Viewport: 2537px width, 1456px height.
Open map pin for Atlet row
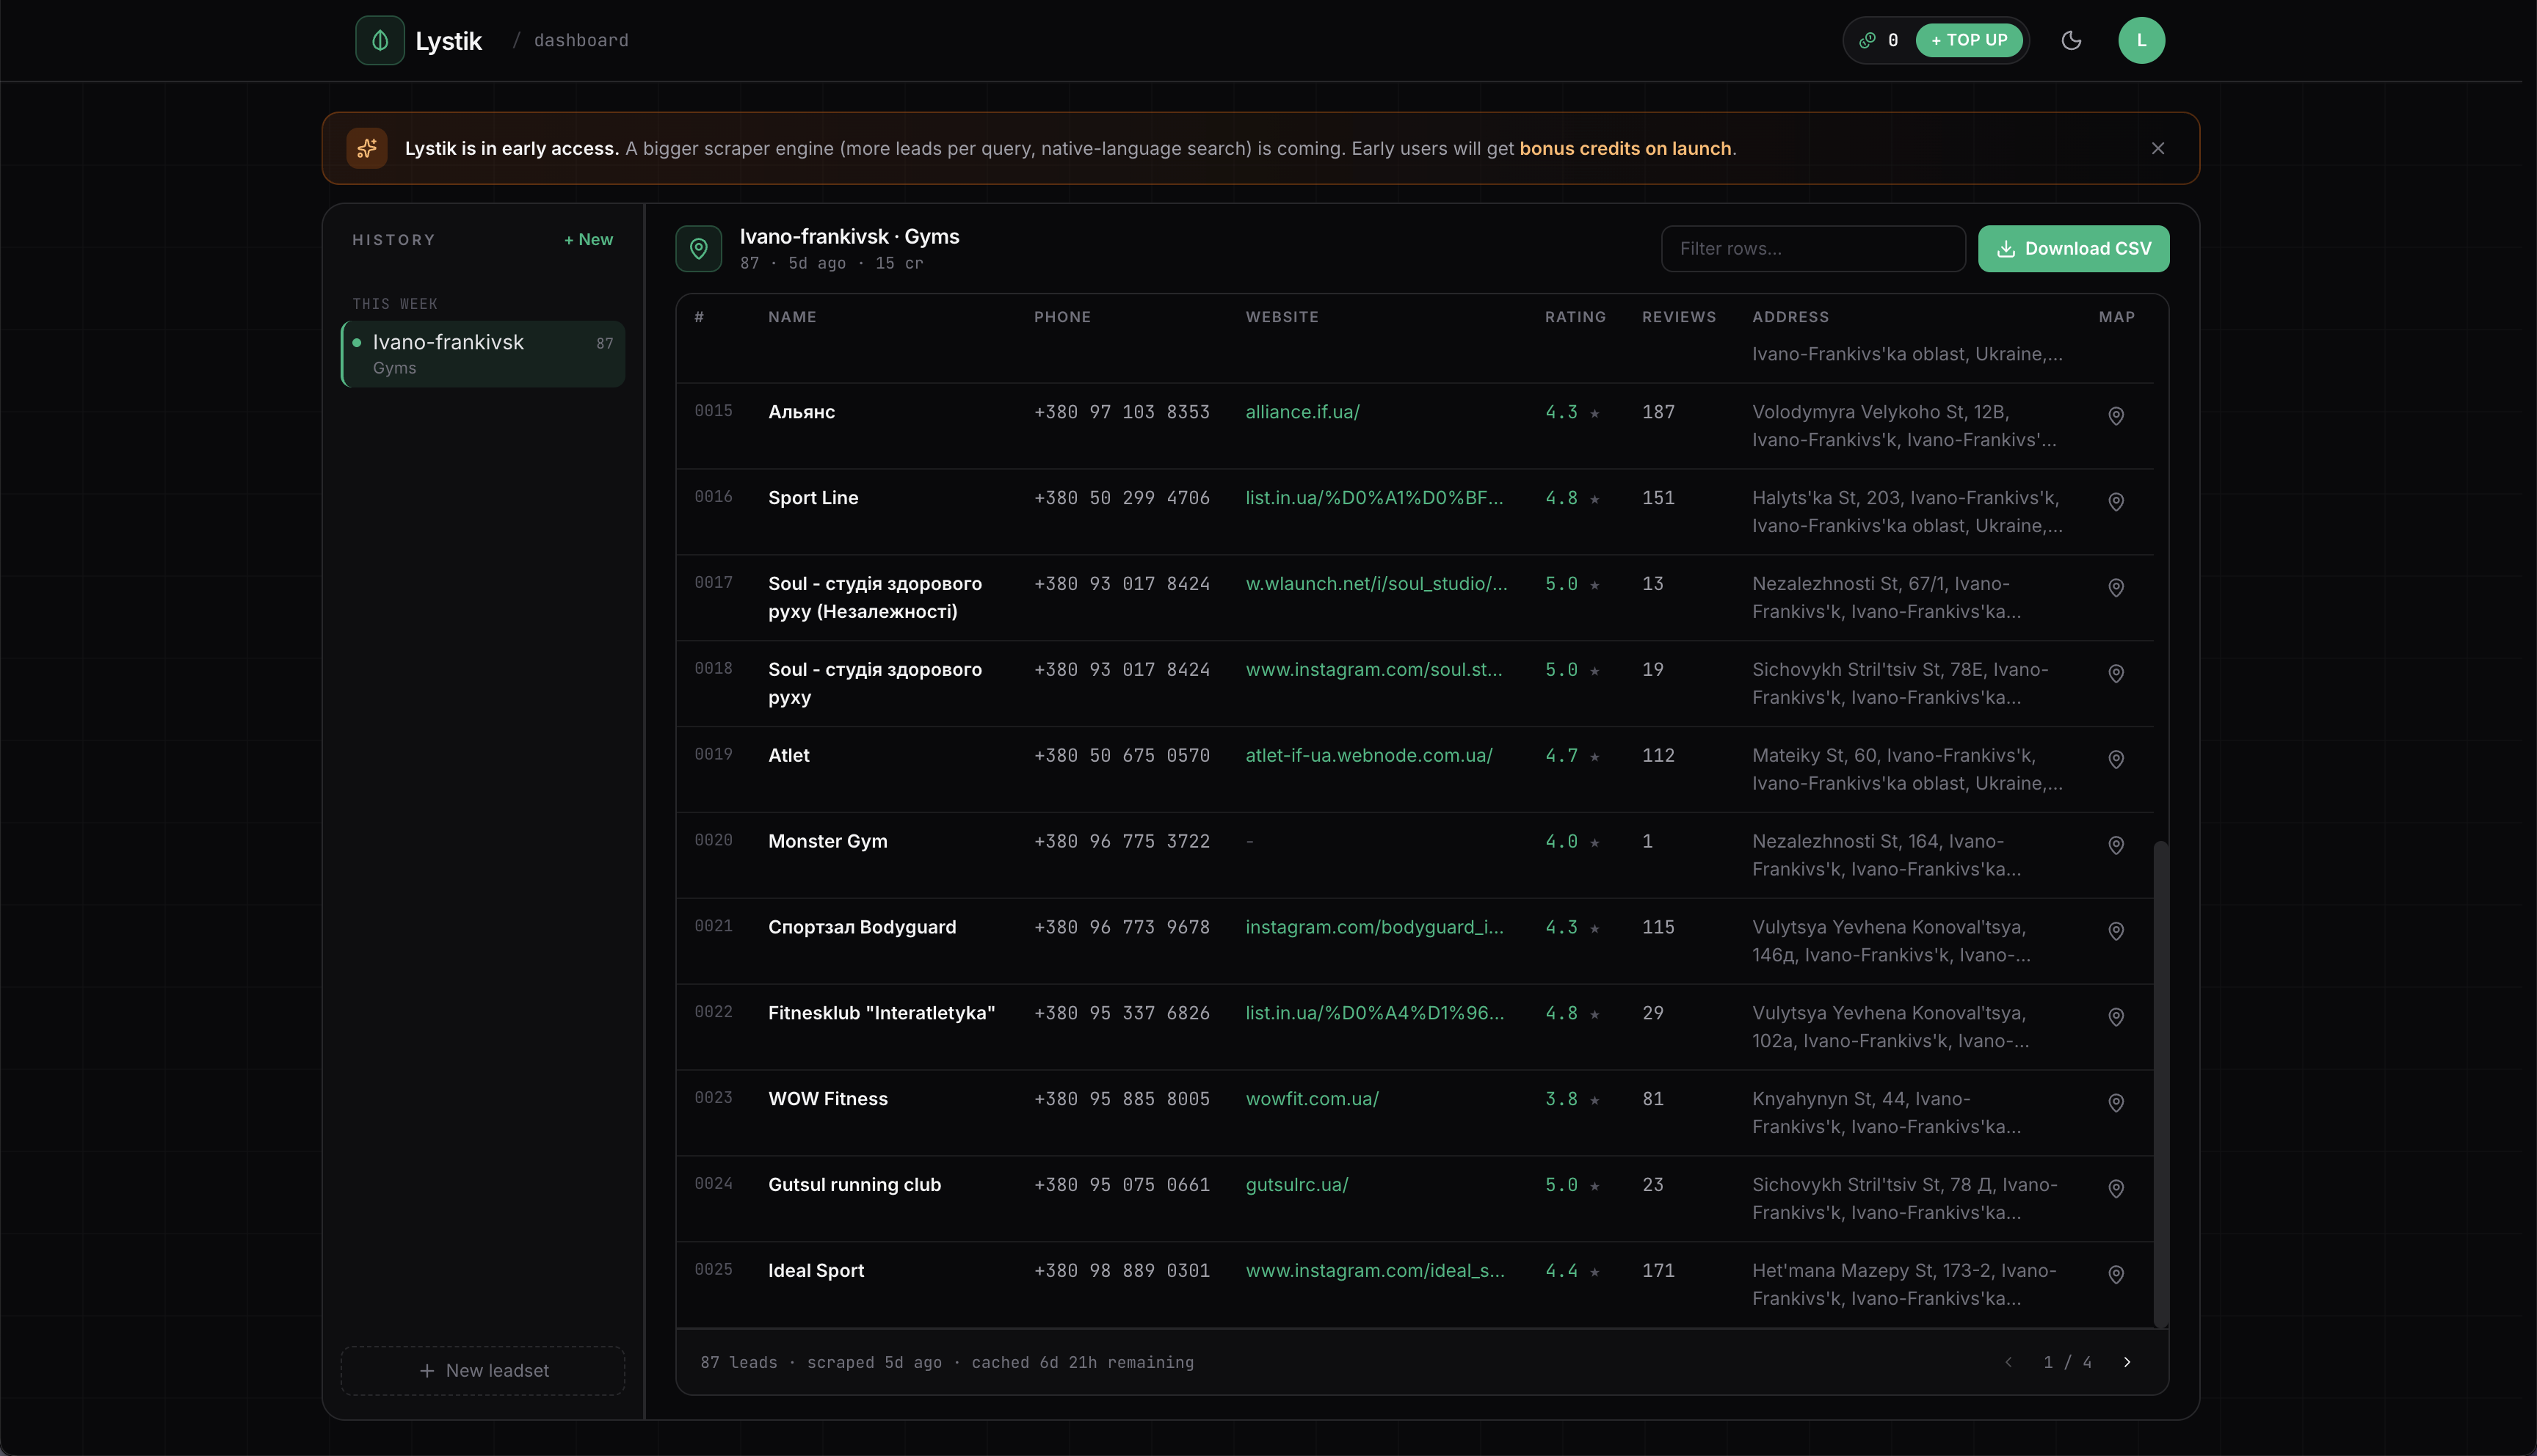2115,760
